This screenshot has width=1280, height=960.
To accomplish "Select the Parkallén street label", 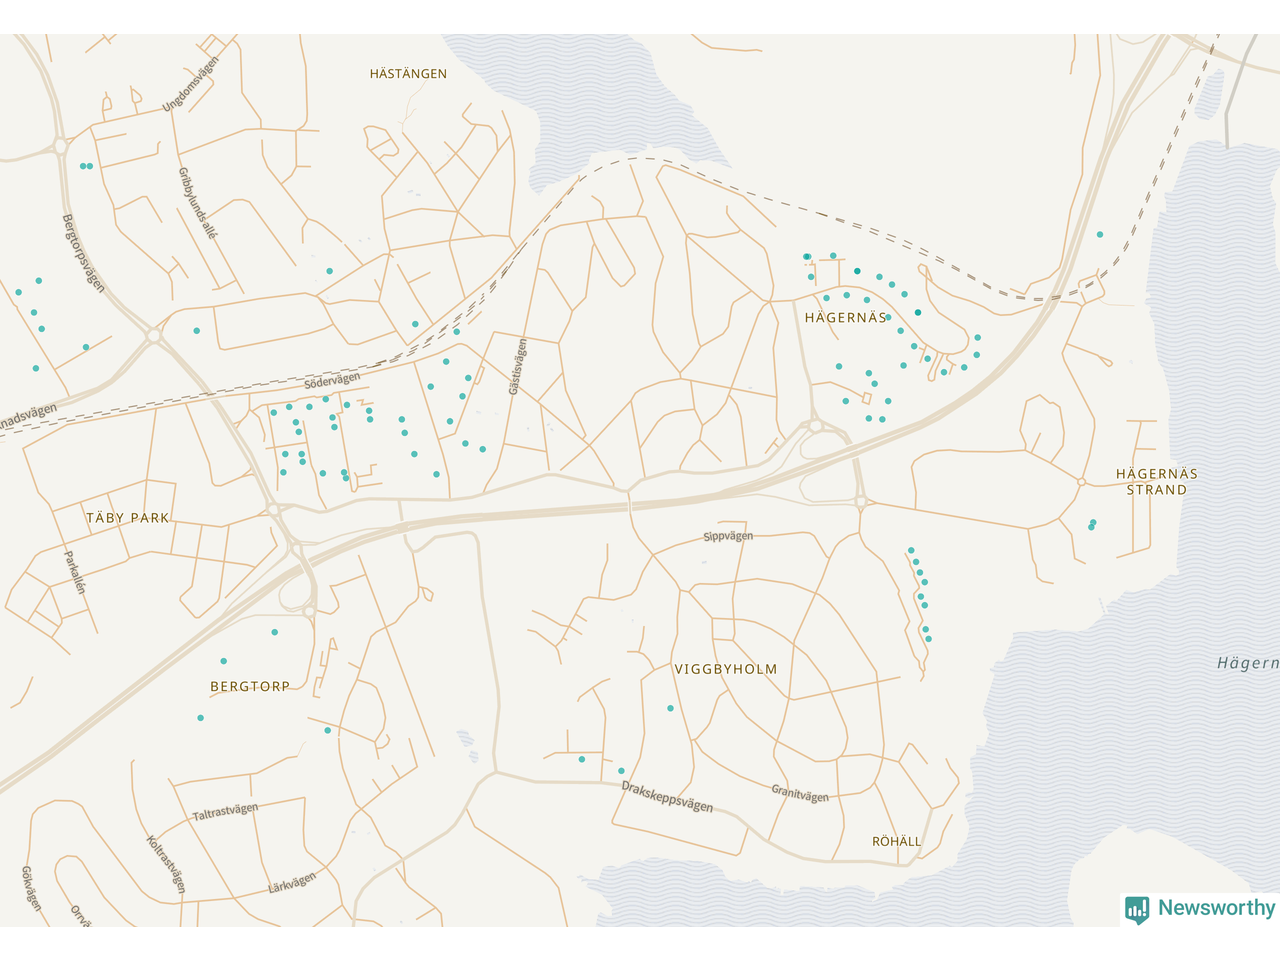I will [x=75, y=573].
